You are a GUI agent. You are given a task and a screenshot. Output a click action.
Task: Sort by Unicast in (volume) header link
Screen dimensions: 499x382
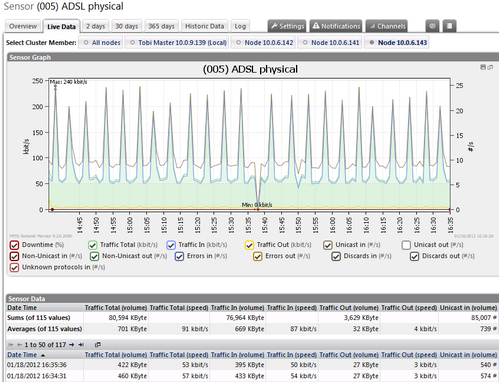point(468,355)
